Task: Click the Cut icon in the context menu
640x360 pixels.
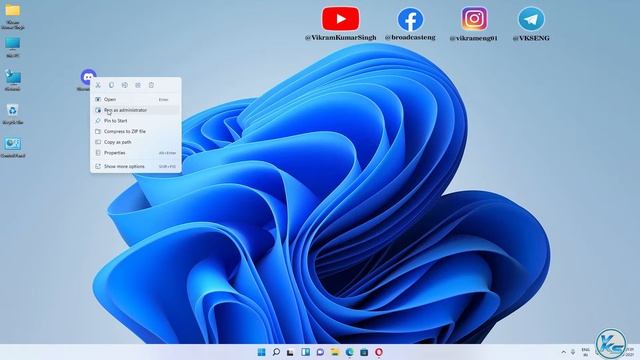Action: (x=98, y=85)
